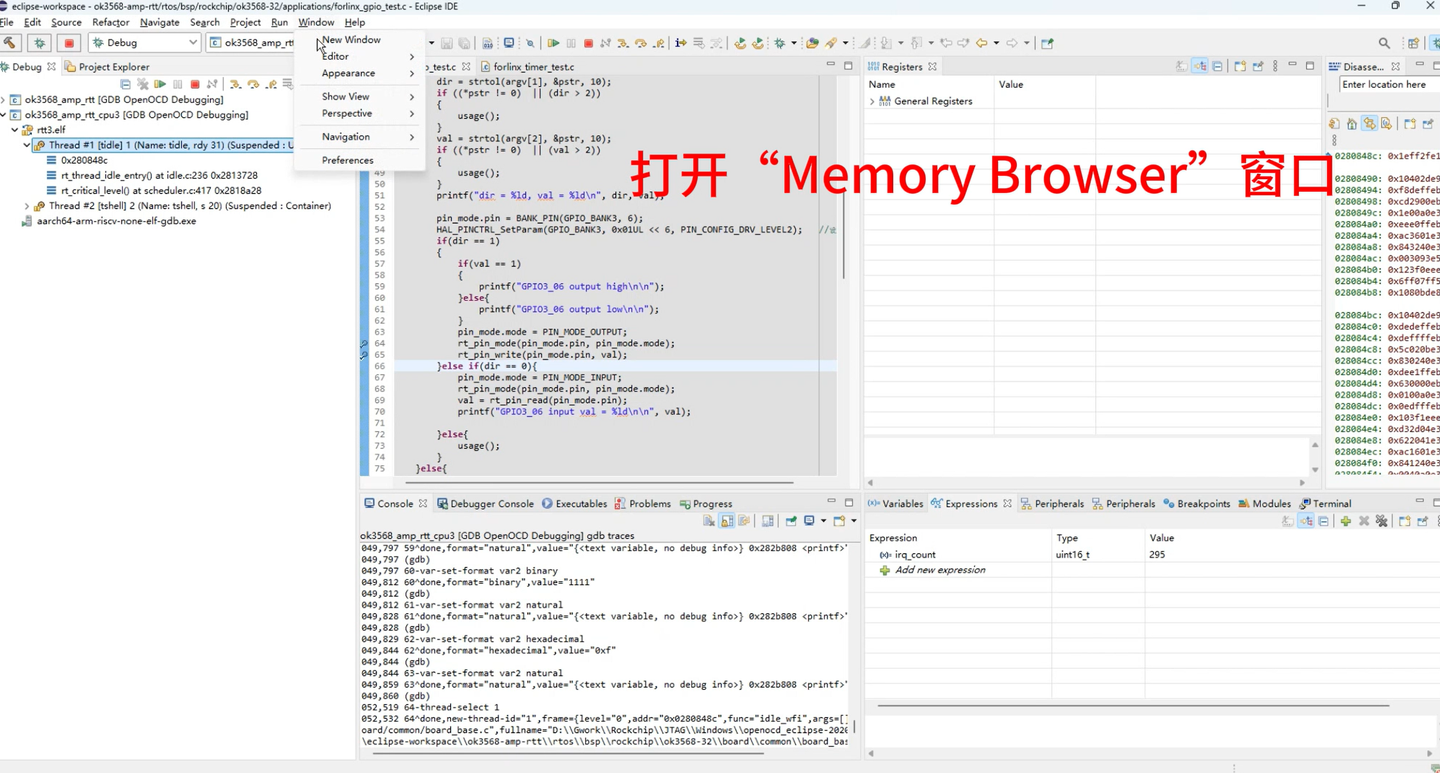Screen dimensions: 1440x773
Task: Click the Step Over icon in main toolbar
Action: (x=641, y=43)
